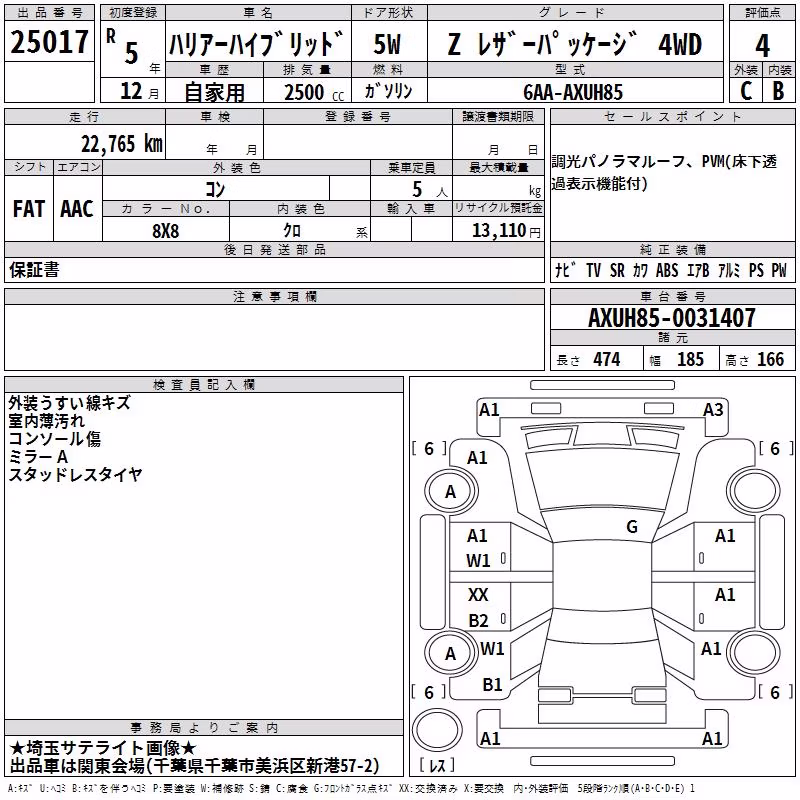Screen dimensions: 800x800
Task: Click the registration month 12
Action: [x=131, y=91]
